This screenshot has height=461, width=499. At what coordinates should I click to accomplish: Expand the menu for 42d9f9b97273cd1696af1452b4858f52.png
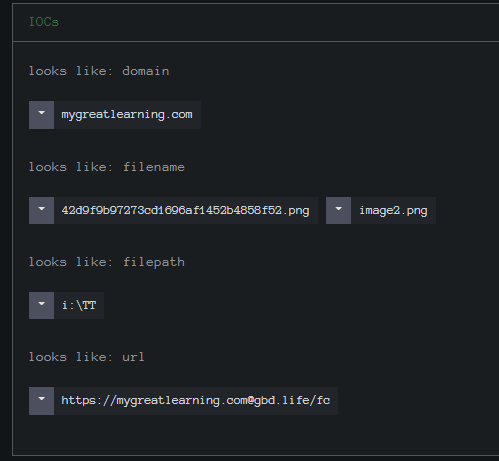[41, 210]
